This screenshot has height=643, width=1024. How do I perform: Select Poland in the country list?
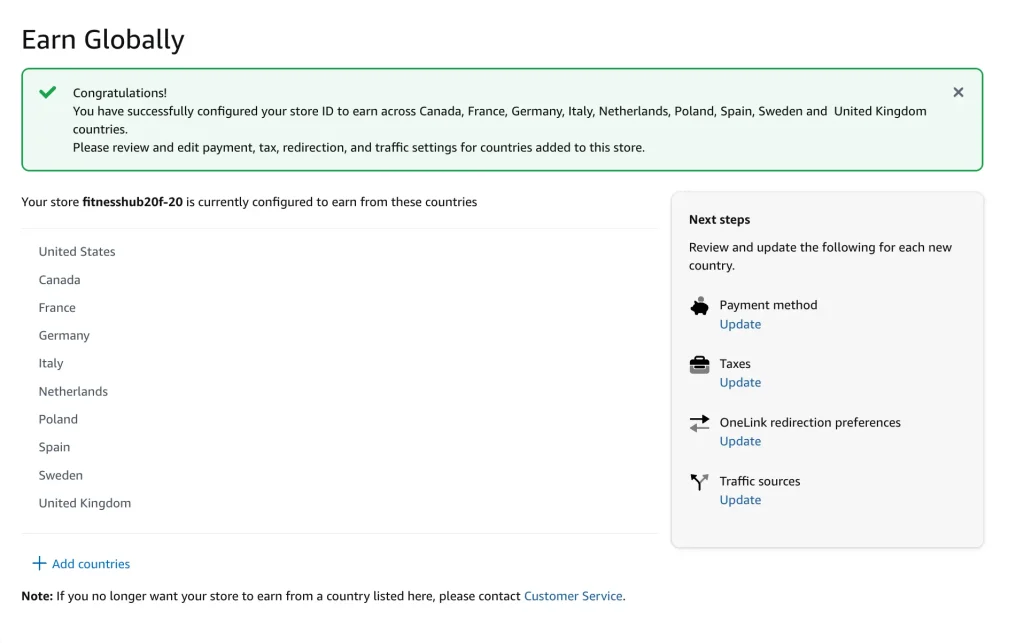point(58,419)
